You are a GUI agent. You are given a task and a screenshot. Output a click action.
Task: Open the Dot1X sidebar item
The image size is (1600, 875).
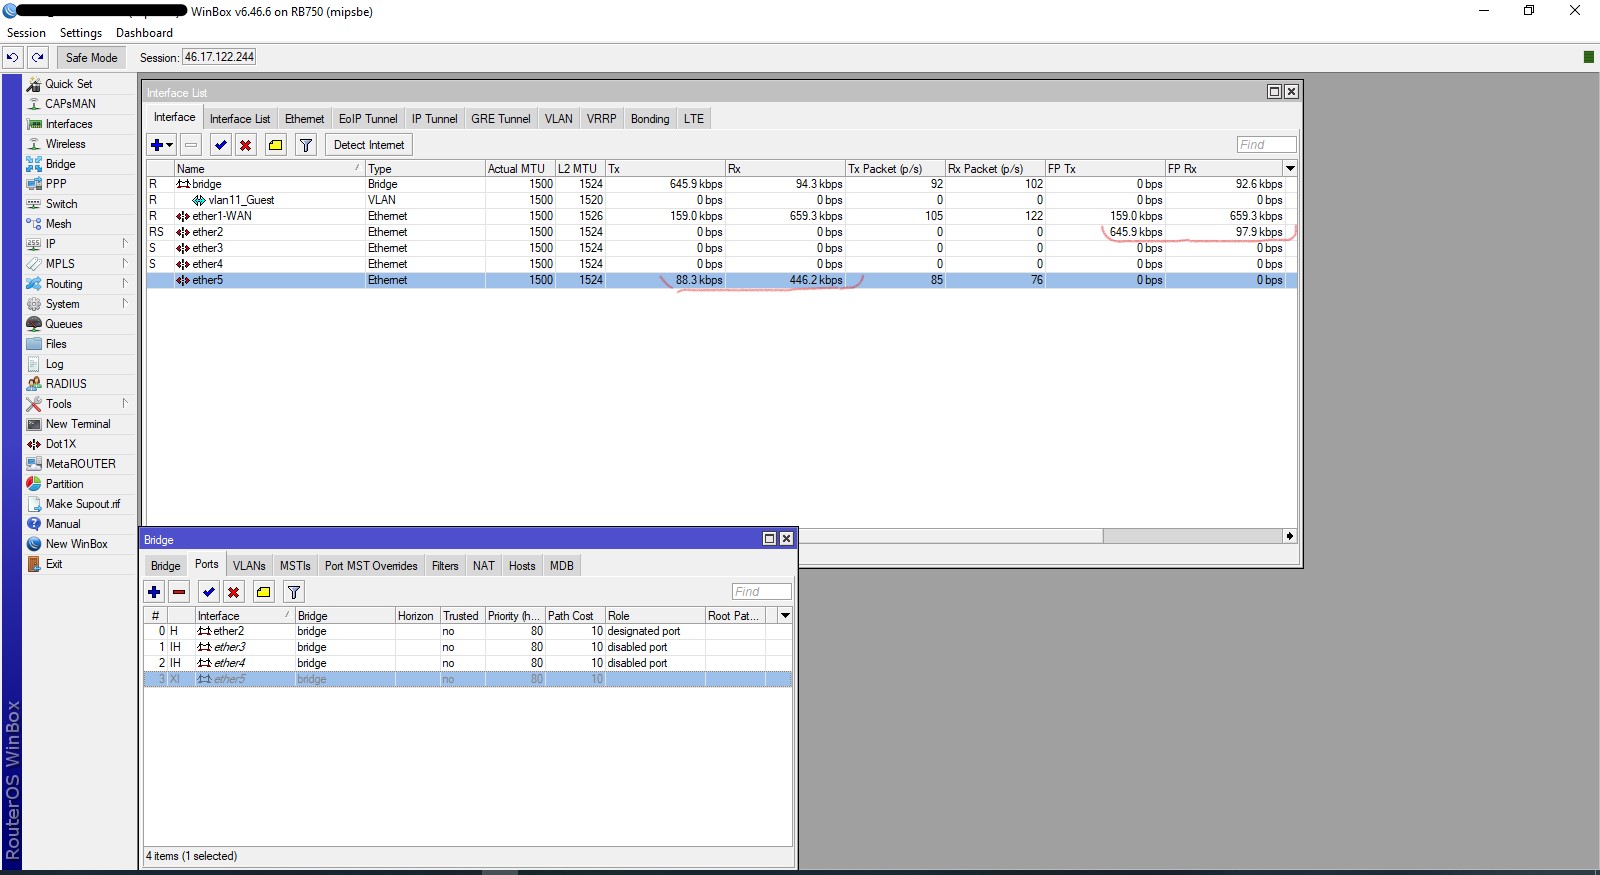[60, 444]
